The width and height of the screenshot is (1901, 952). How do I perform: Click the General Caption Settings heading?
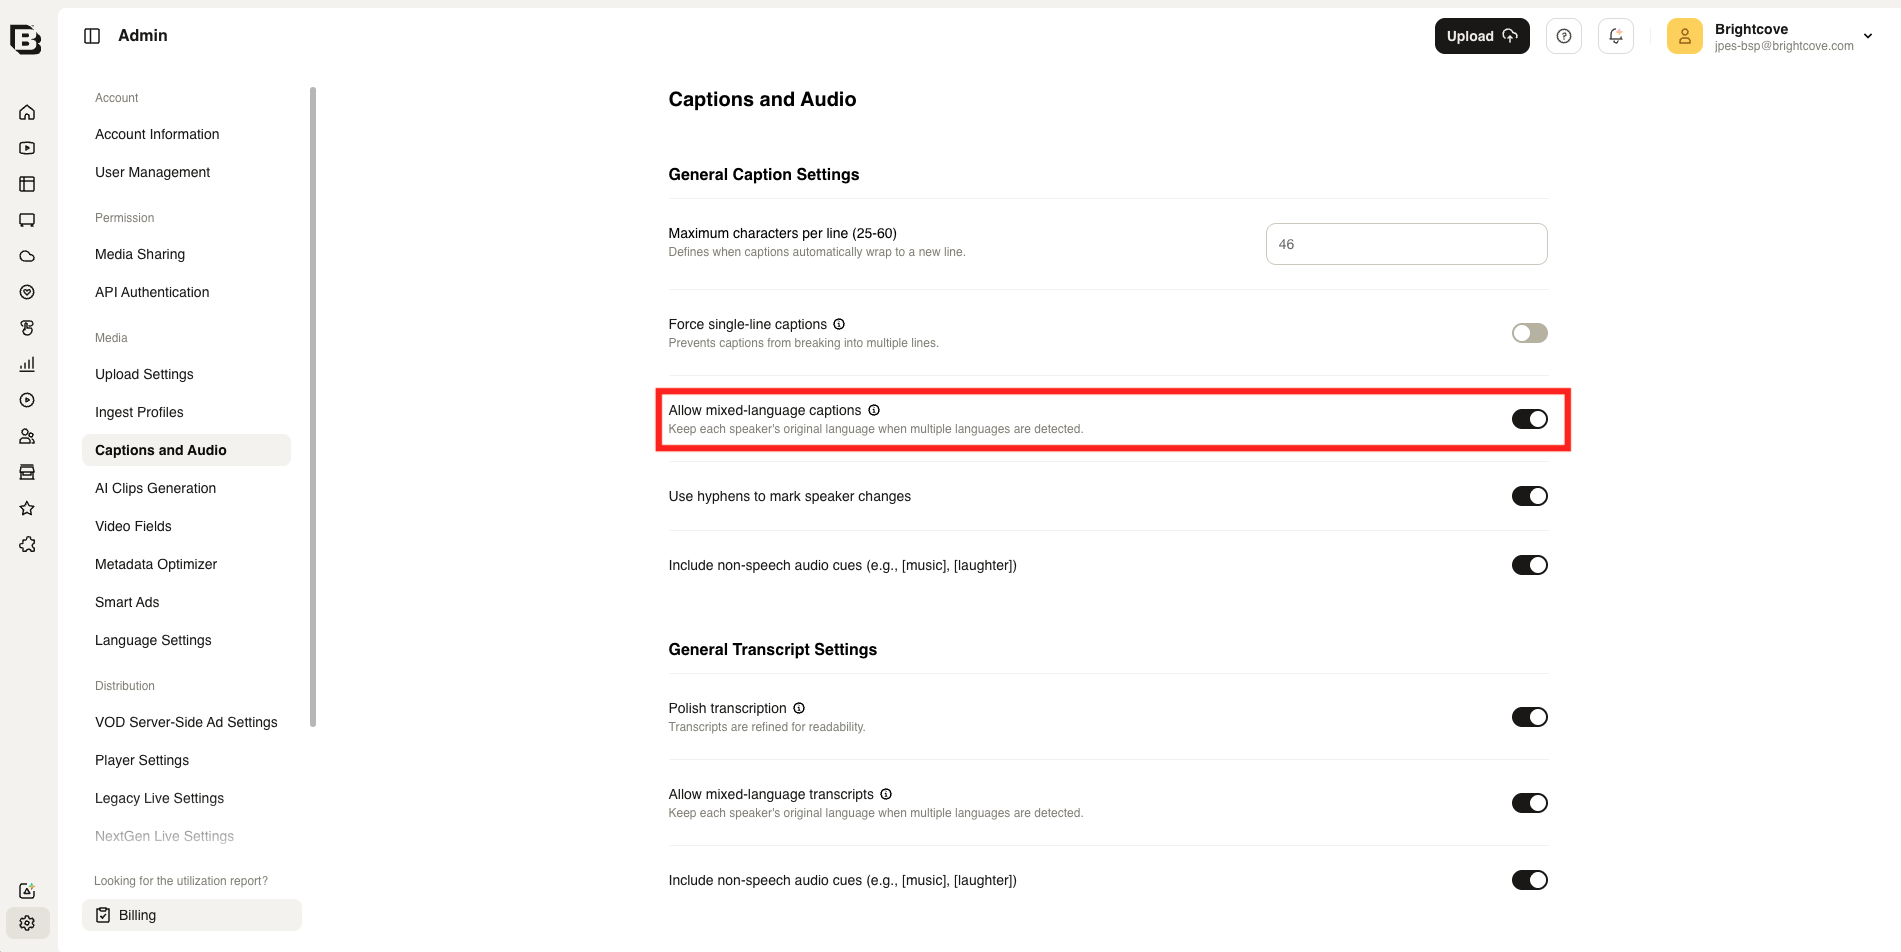tap(764, 174)
